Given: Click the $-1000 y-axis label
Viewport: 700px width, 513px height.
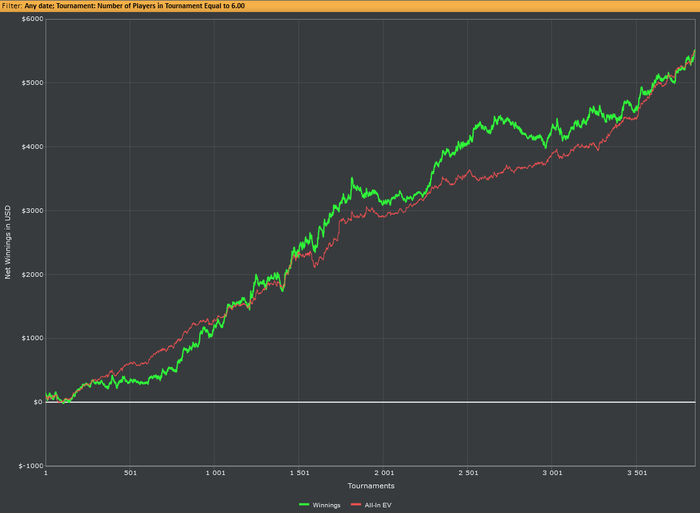Looking at the screenshot, I should click(31, 466).
